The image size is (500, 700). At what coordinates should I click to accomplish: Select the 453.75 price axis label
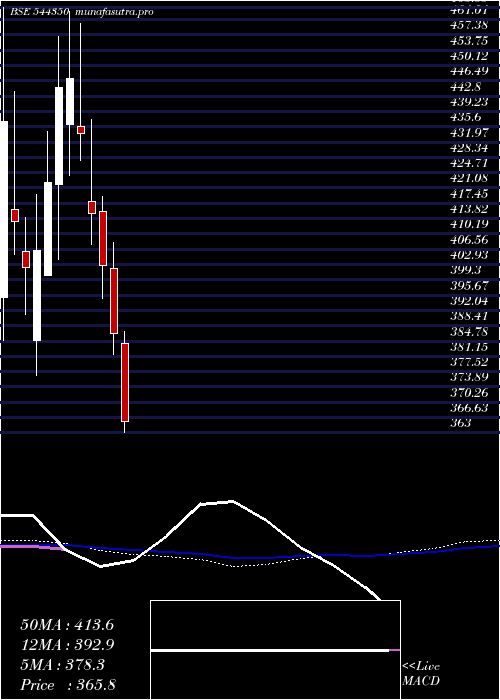click(x=469, y=40)
